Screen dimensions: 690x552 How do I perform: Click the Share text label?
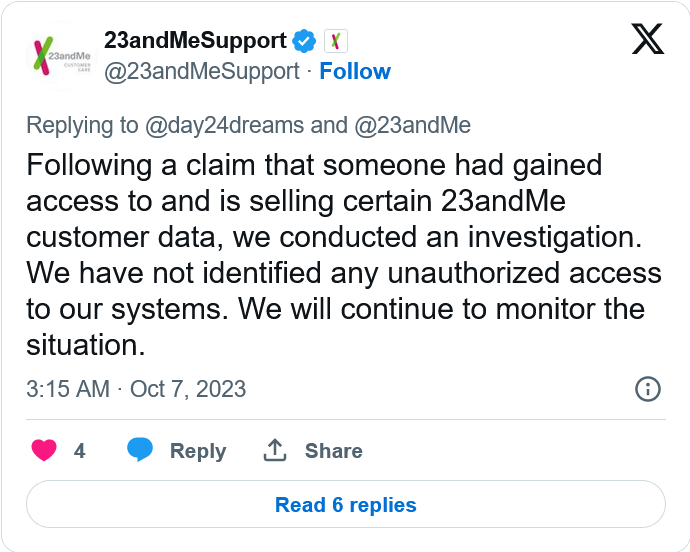[333, 451]
